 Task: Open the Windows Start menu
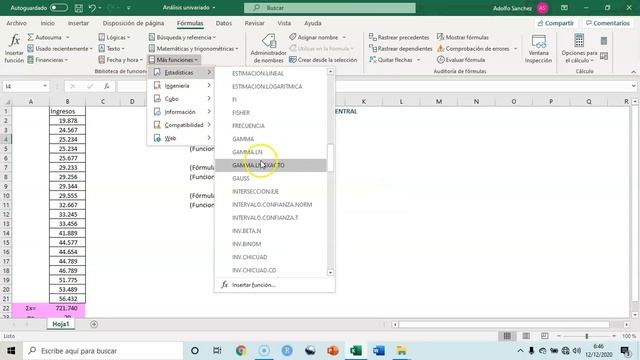pos(11,351)
